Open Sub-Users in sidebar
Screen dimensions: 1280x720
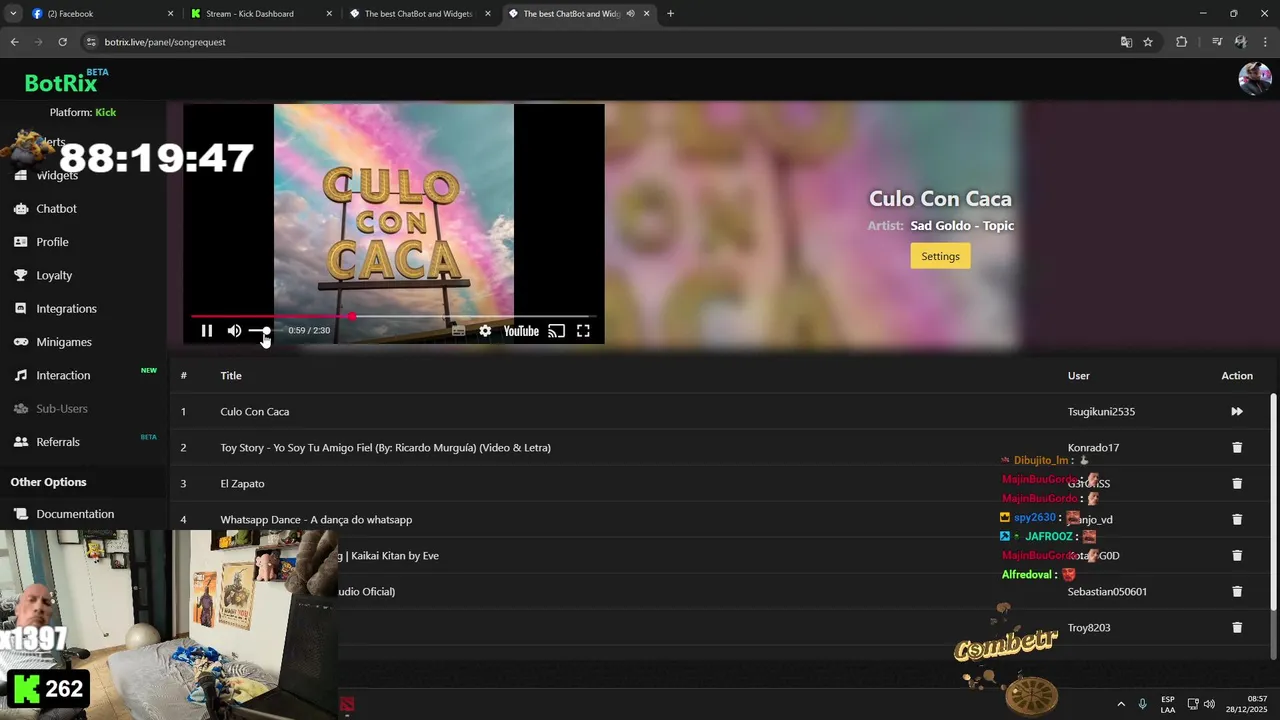click(x=62, y=409)
